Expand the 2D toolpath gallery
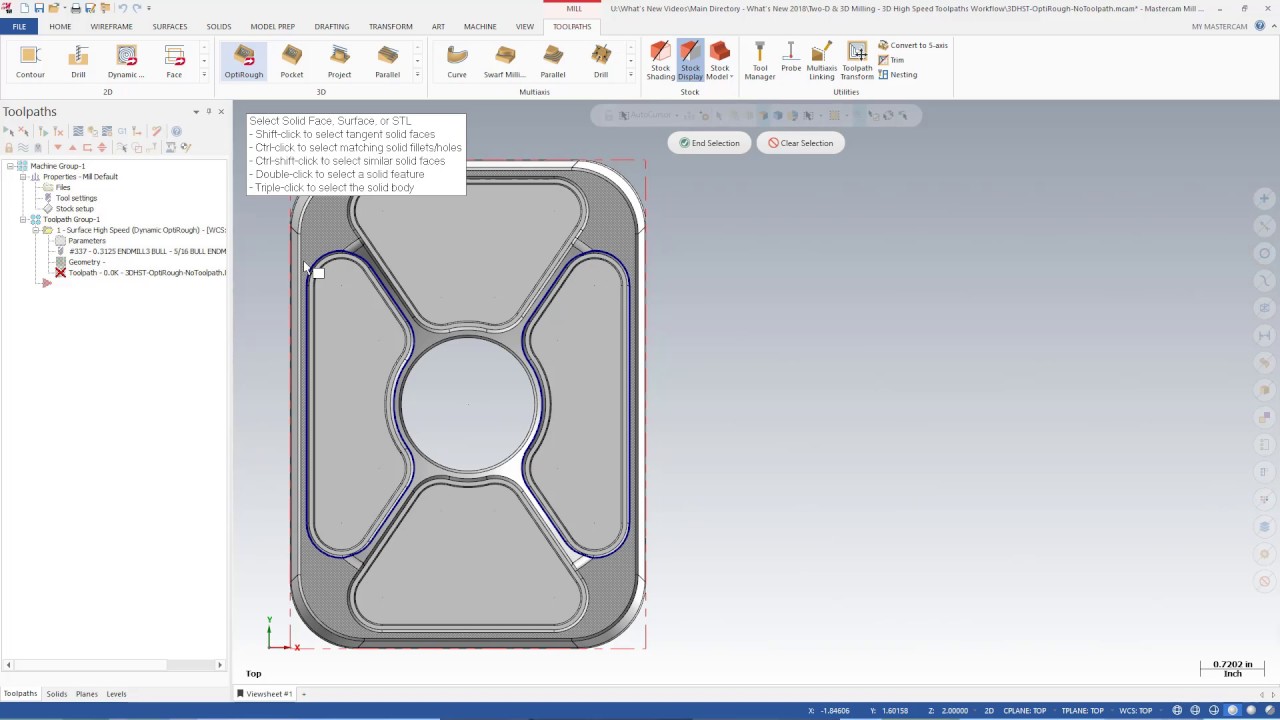Image resolution: width=1280 pixels, height=720 pixels. 204,75
